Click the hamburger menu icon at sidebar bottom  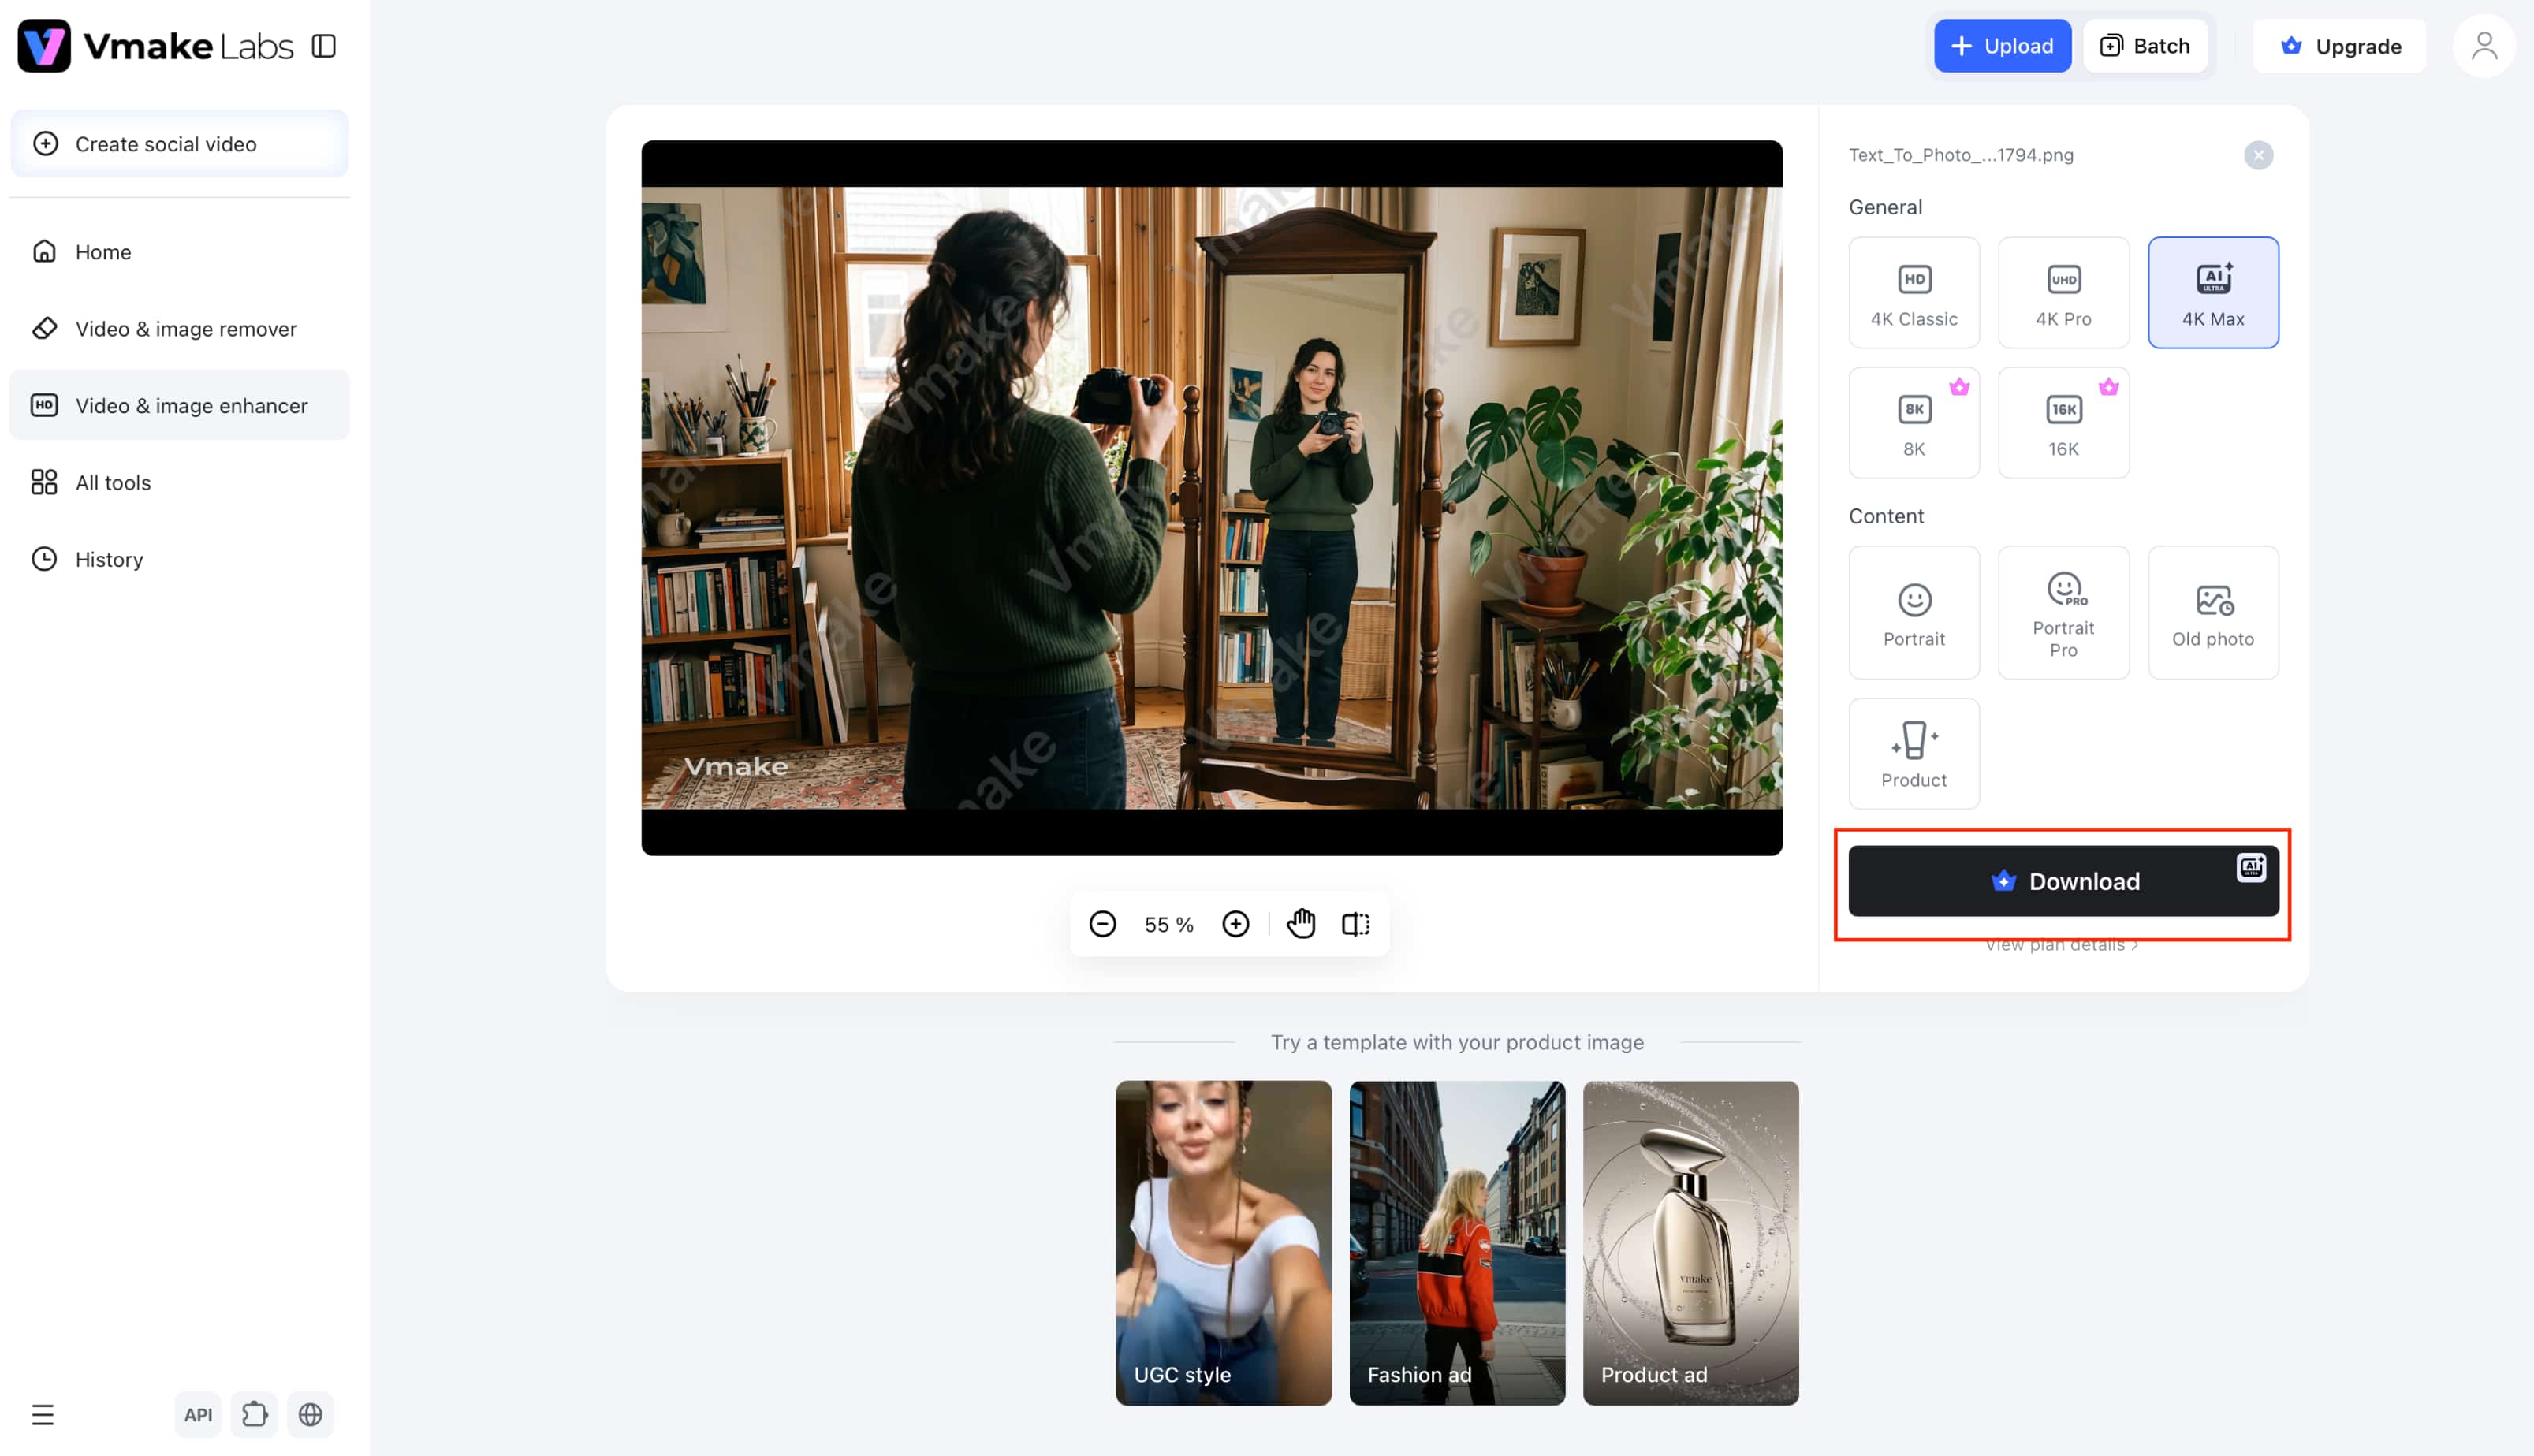42,1415
